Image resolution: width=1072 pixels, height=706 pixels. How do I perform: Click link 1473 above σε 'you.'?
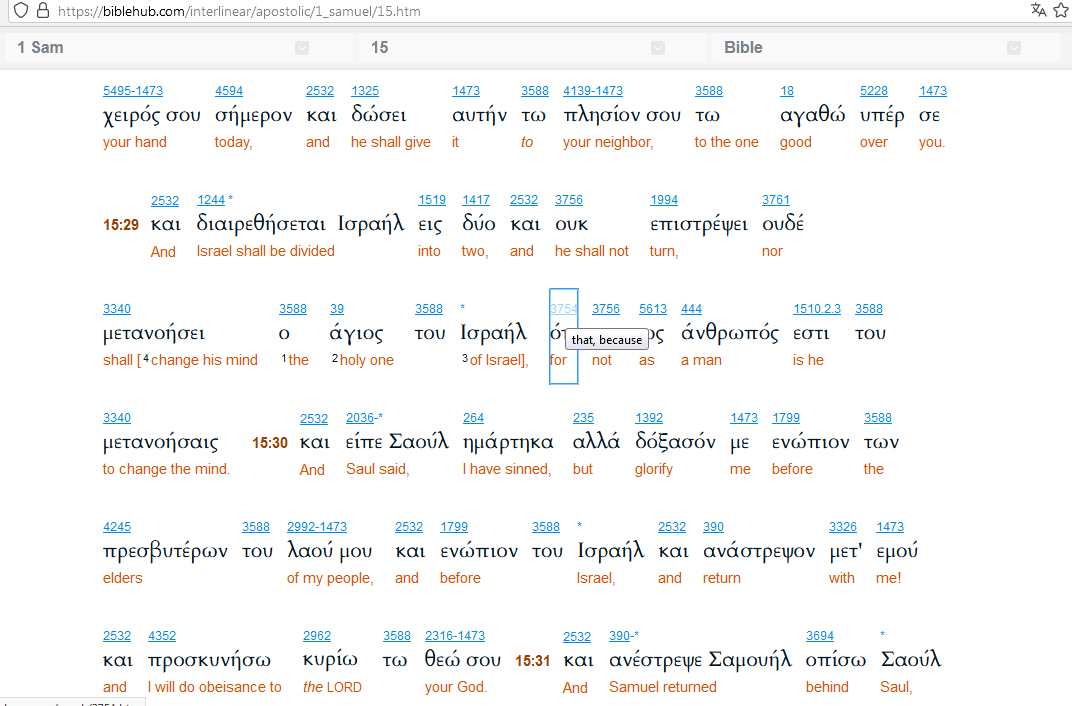933,91
